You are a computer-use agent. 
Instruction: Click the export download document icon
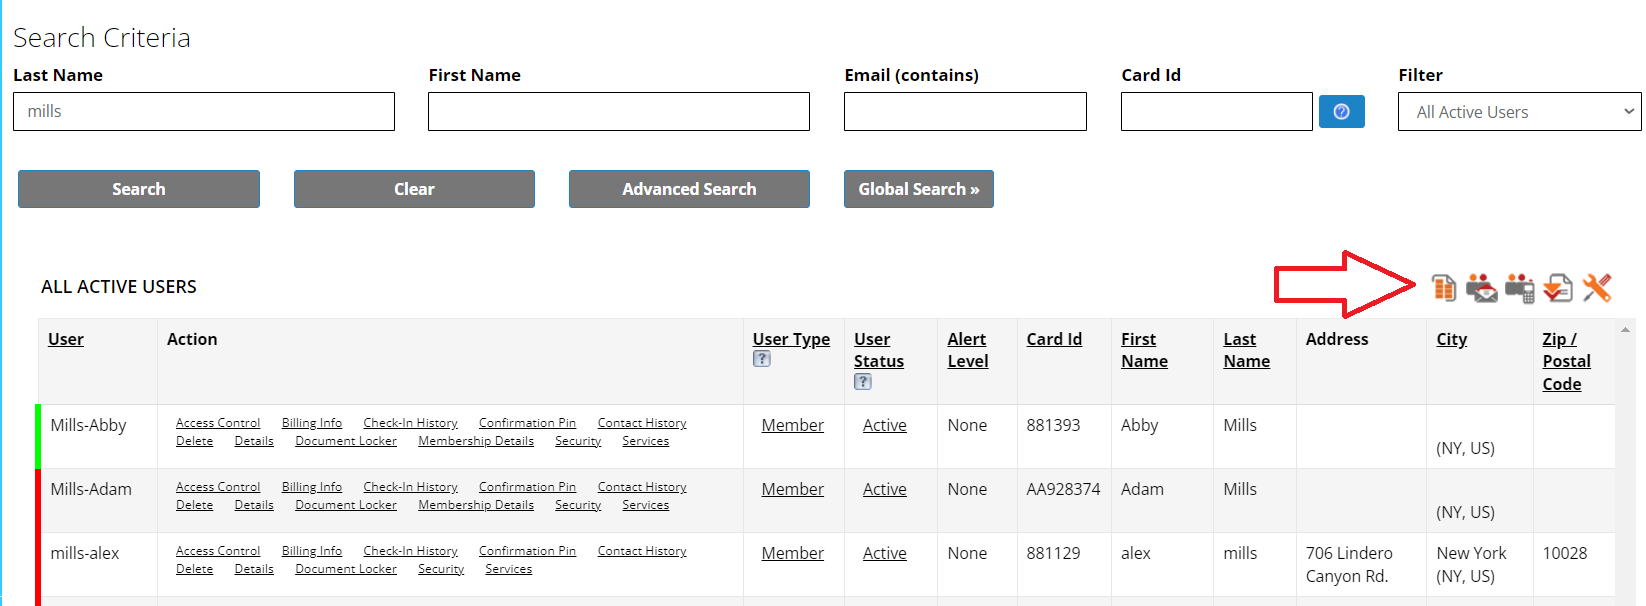pos(1558,288)
